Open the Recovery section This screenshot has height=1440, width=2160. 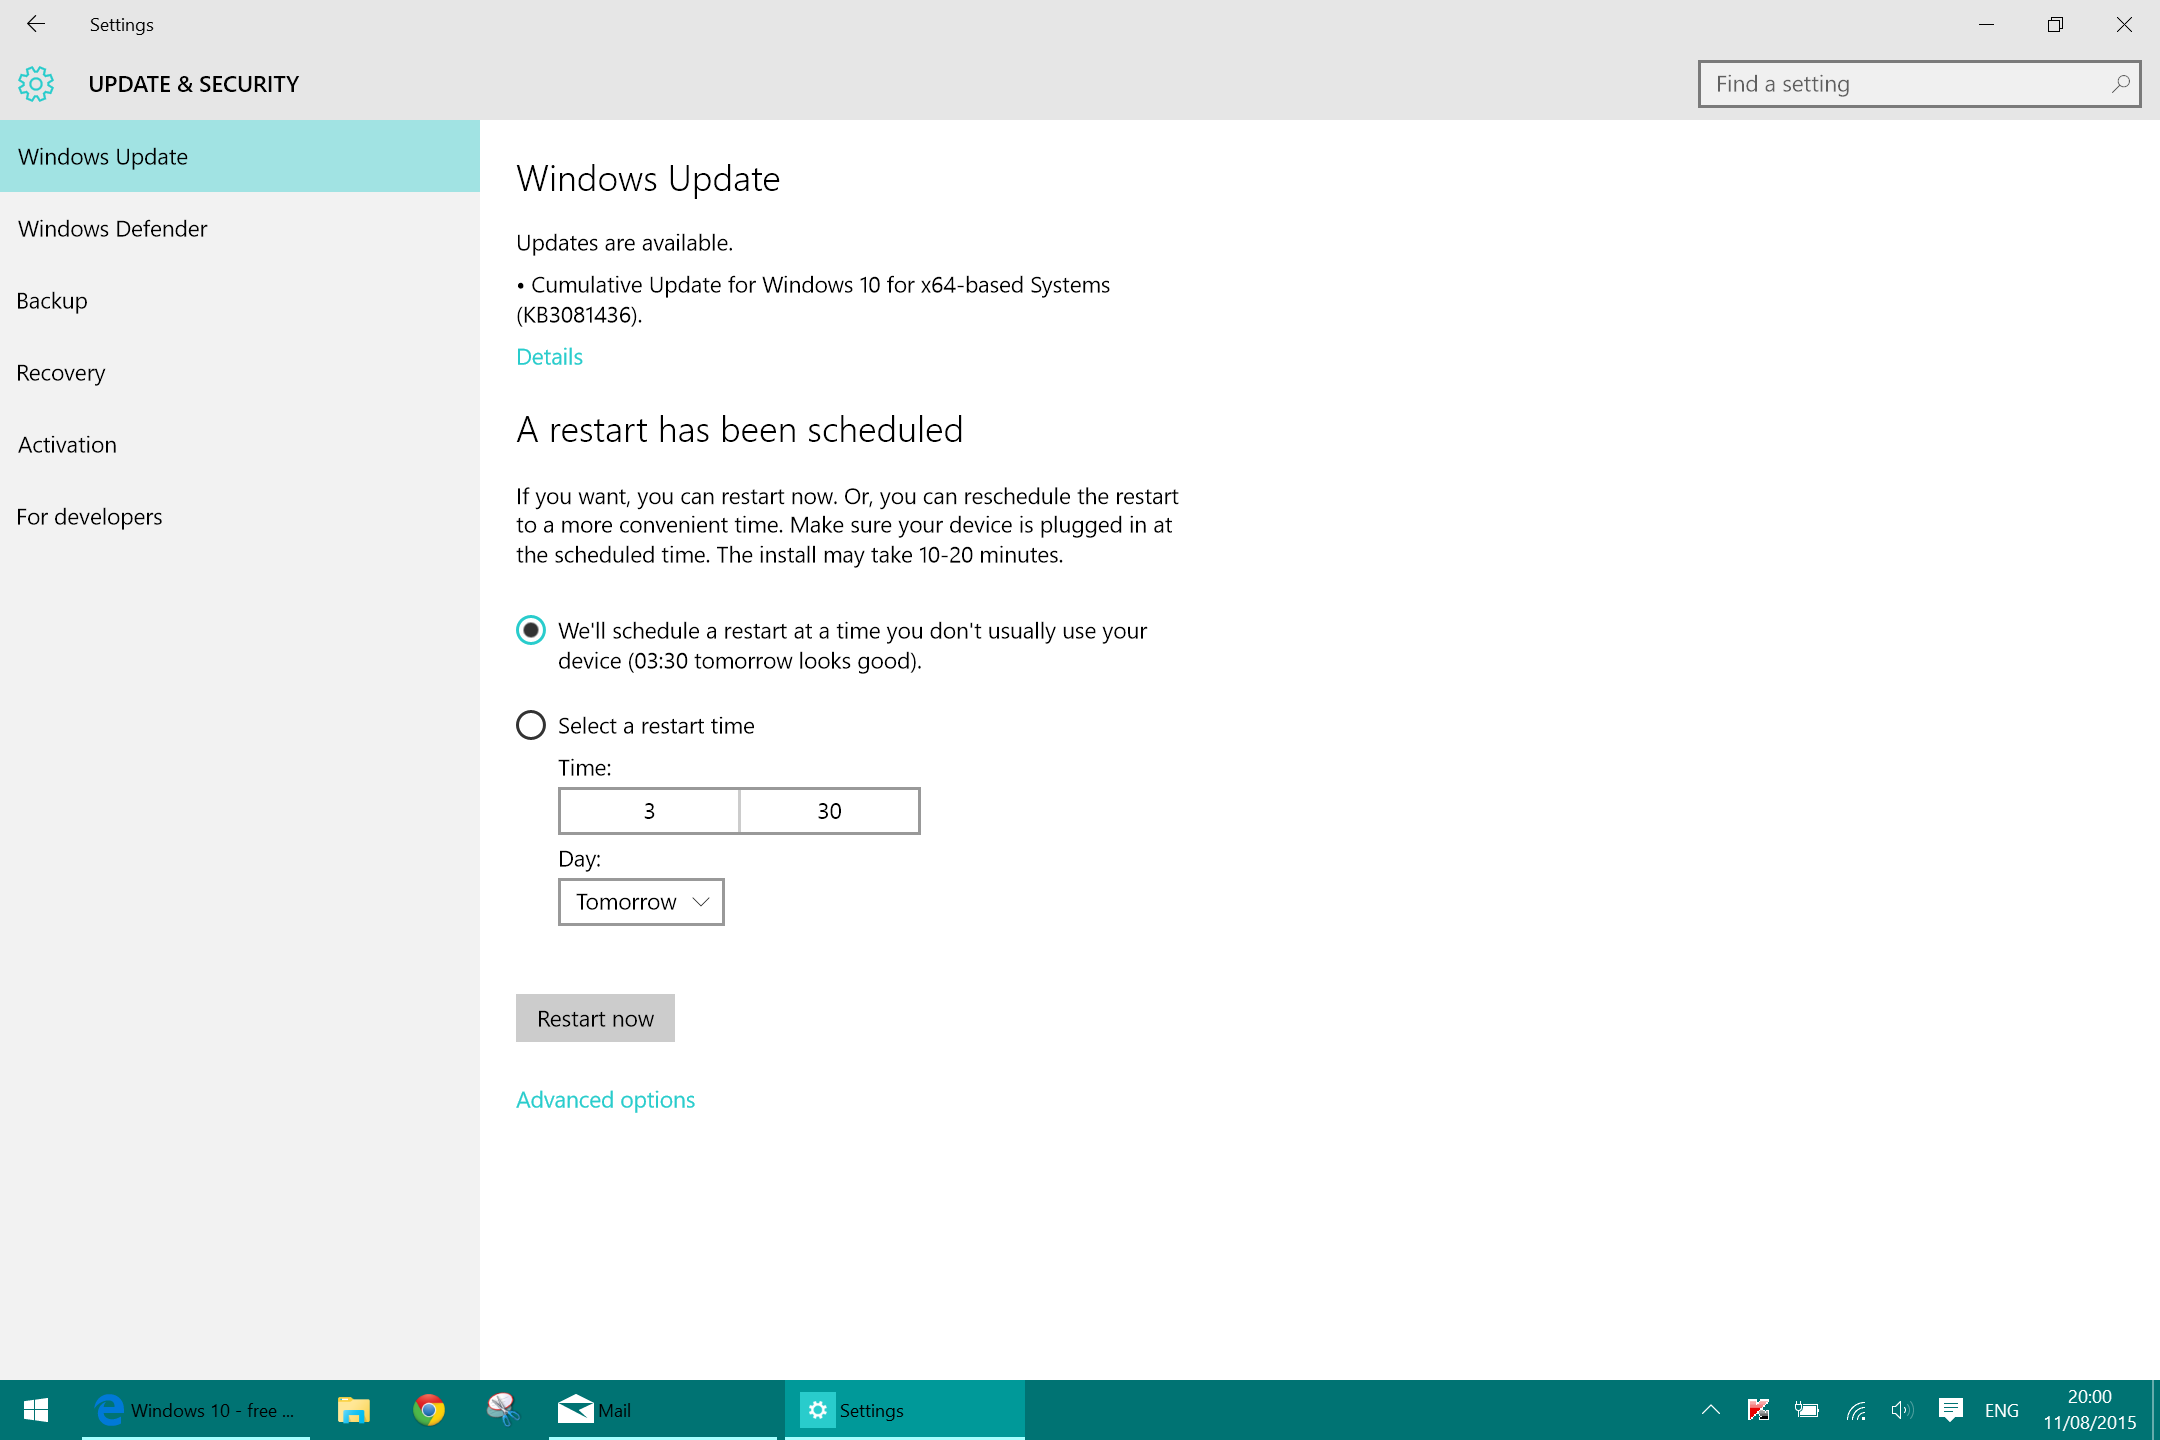61,373
